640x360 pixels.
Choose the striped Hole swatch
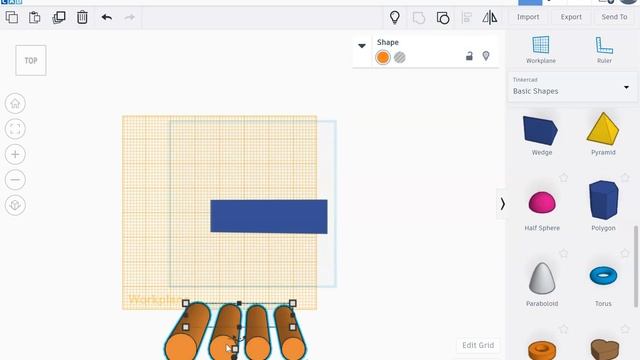400,58
